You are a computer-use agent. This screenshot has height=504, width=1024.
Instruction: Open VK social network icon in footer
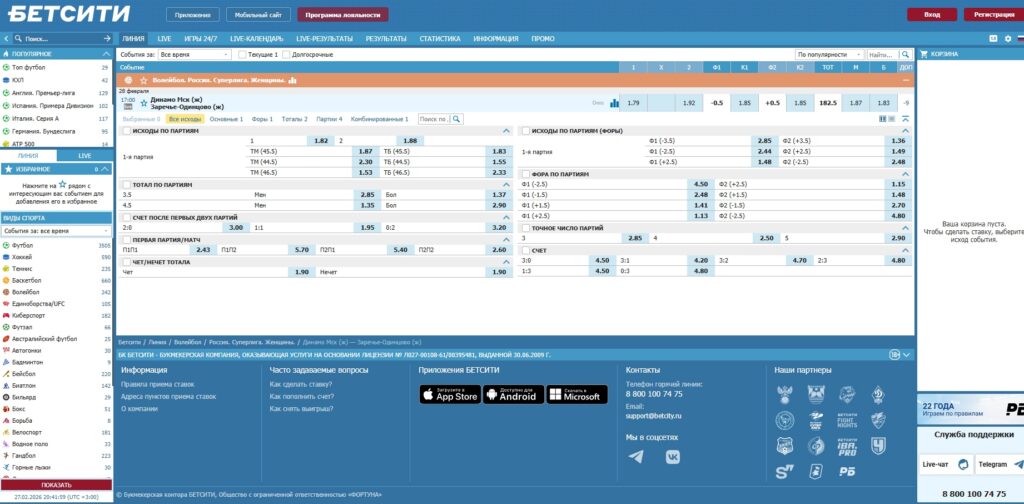tap(673, 456)
